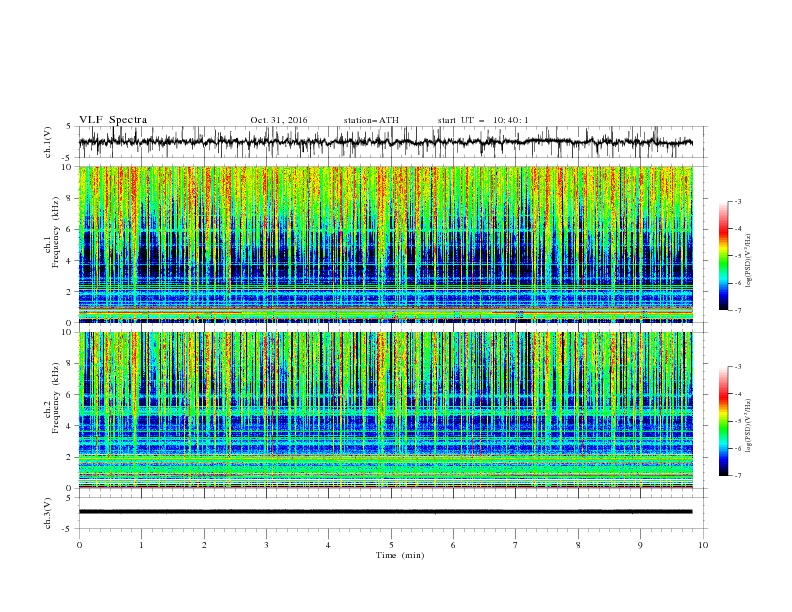Click time axis tick label "5"

(391, 545)
